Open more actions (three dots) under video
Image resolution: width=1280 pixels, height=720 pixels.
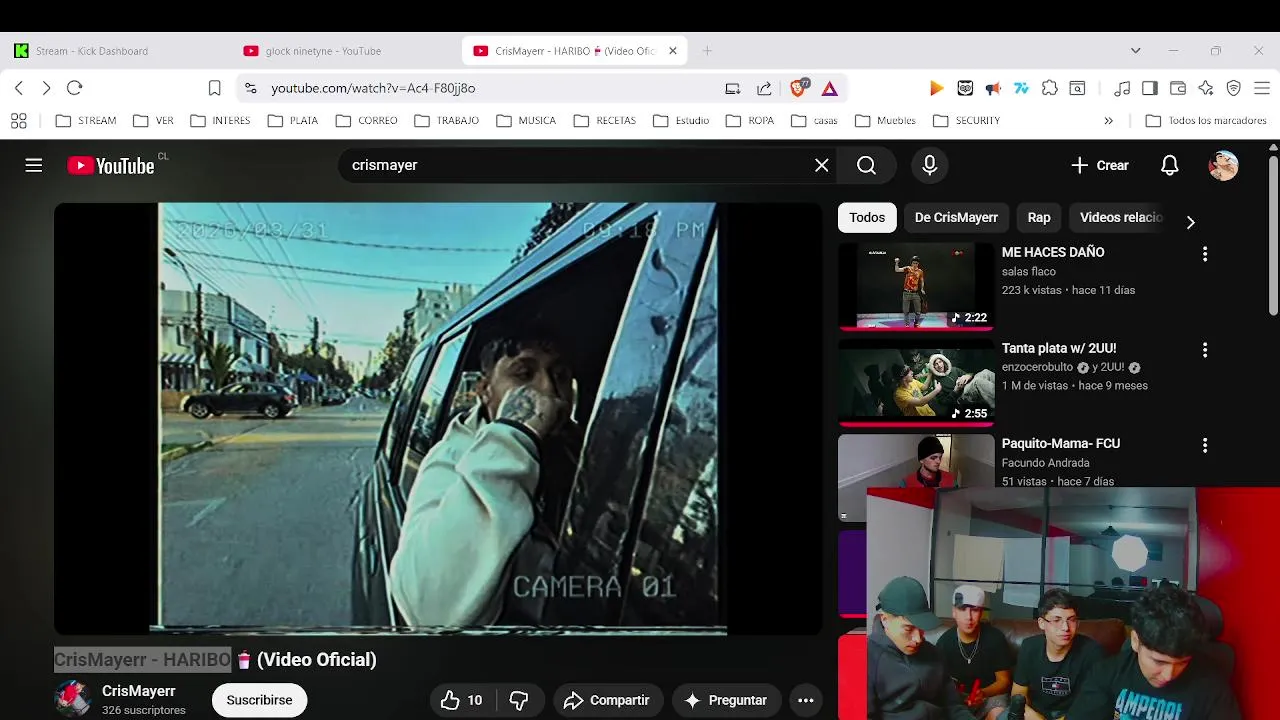806,700
